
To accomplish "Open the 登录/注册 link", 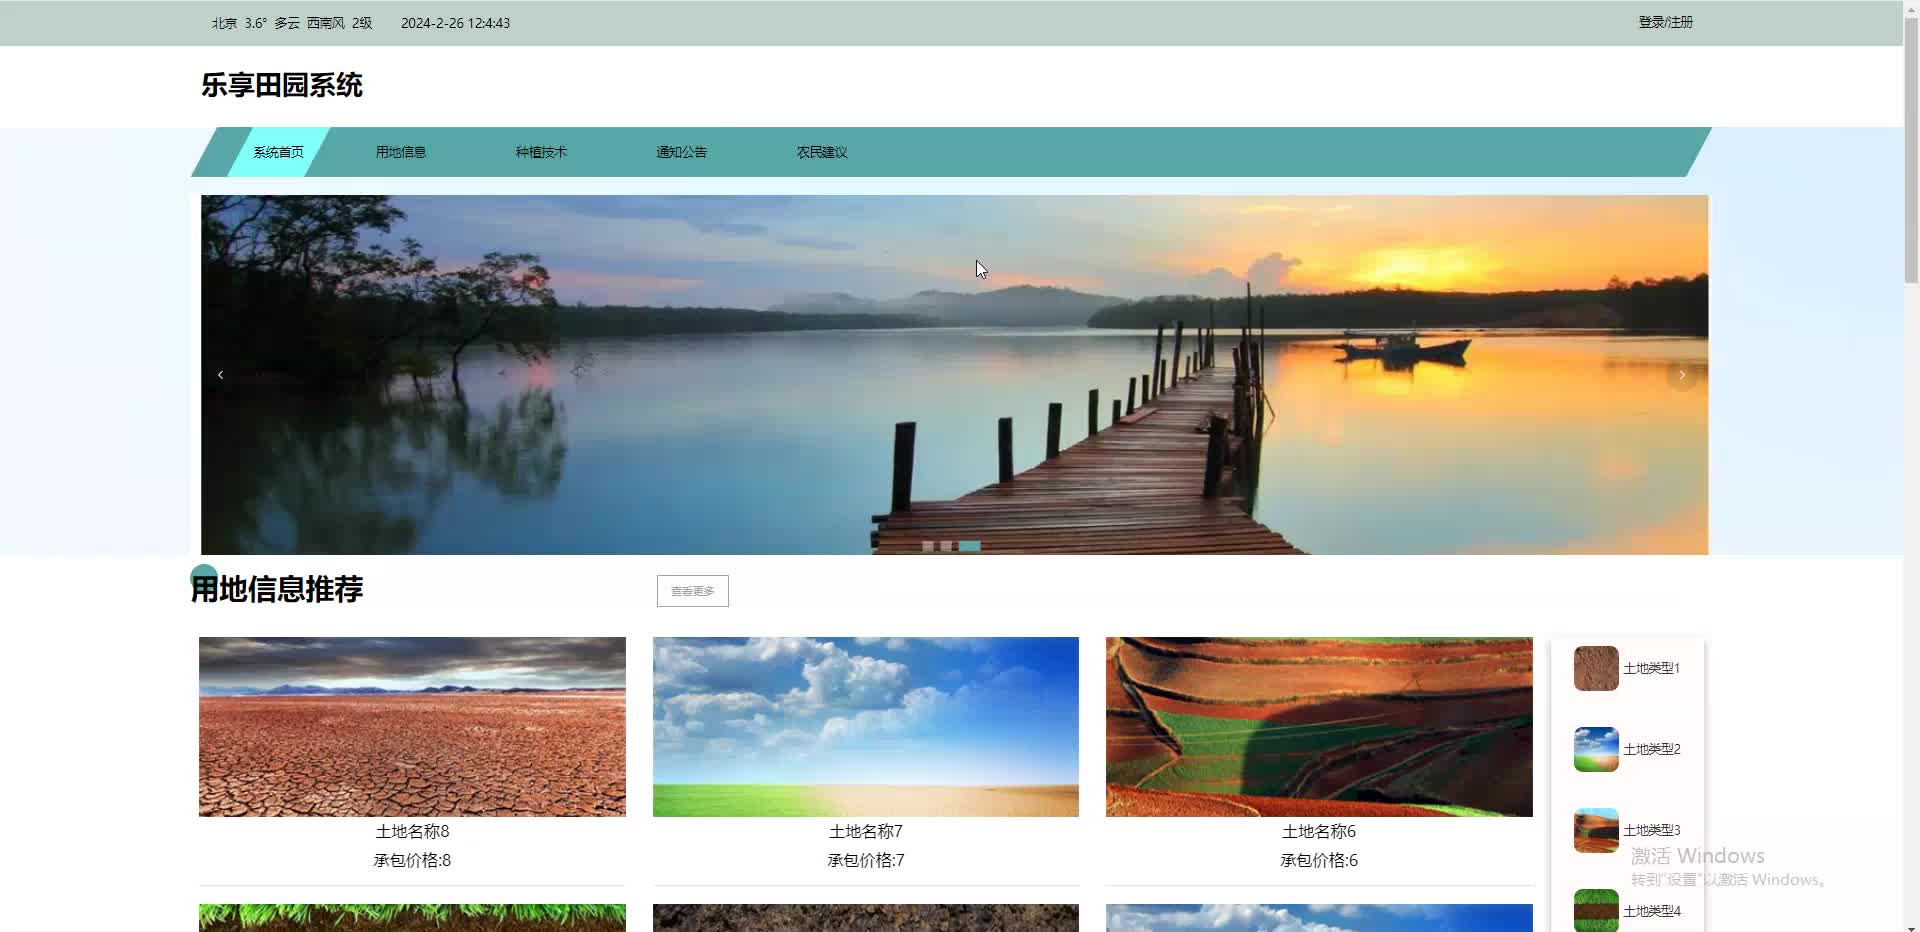I will pos(1665,22).
